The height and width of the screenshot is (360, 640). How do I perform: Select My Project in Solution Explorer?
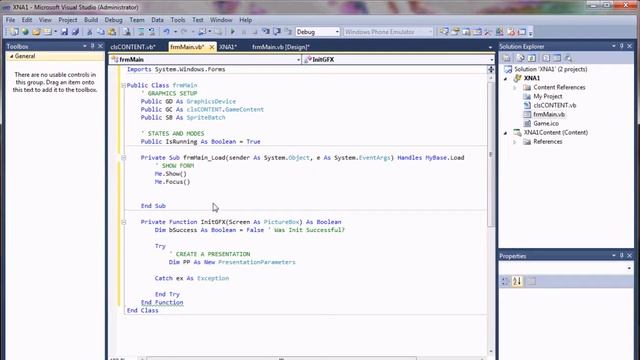click(x=548, y=96)
